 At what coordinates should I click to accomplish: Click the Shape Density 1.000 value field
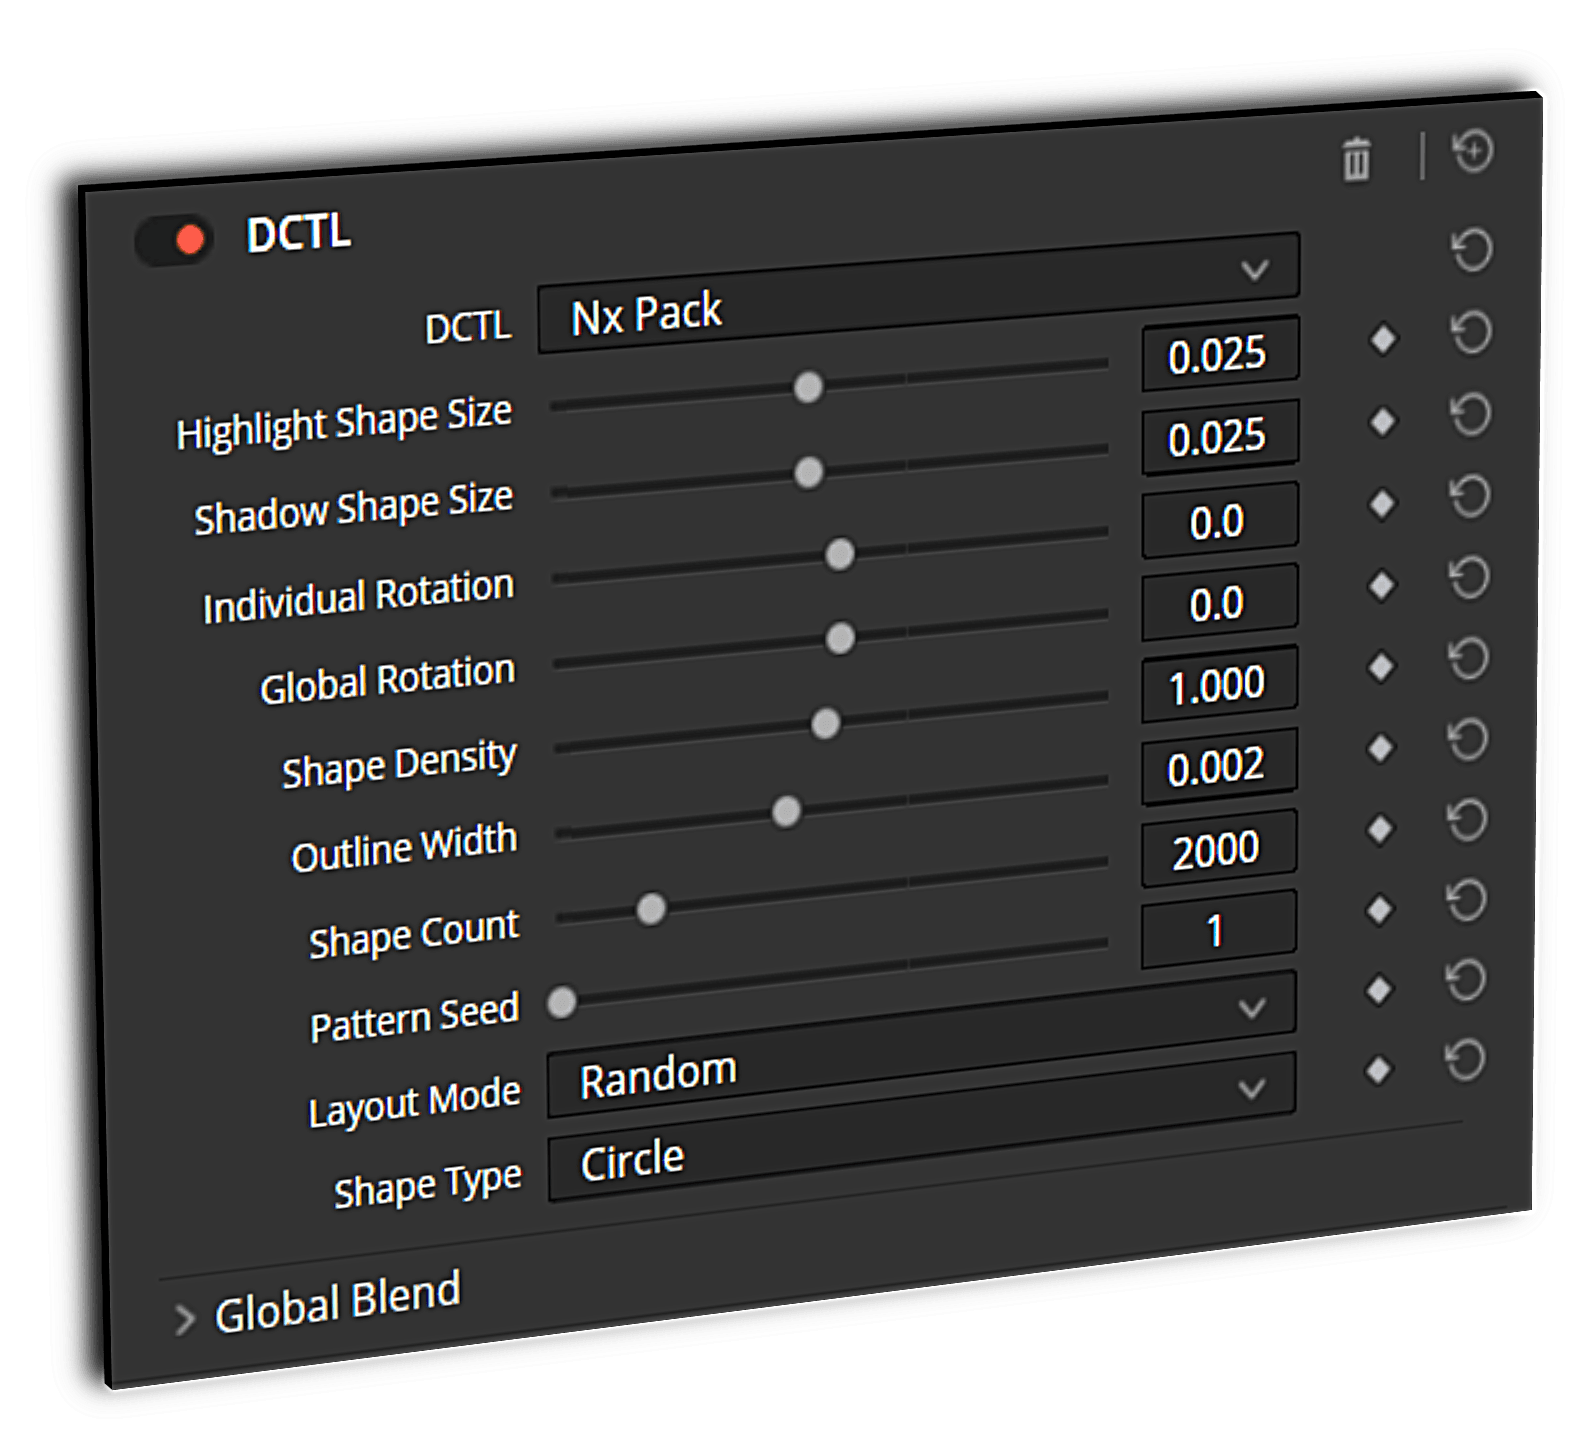click(1220, 684)
